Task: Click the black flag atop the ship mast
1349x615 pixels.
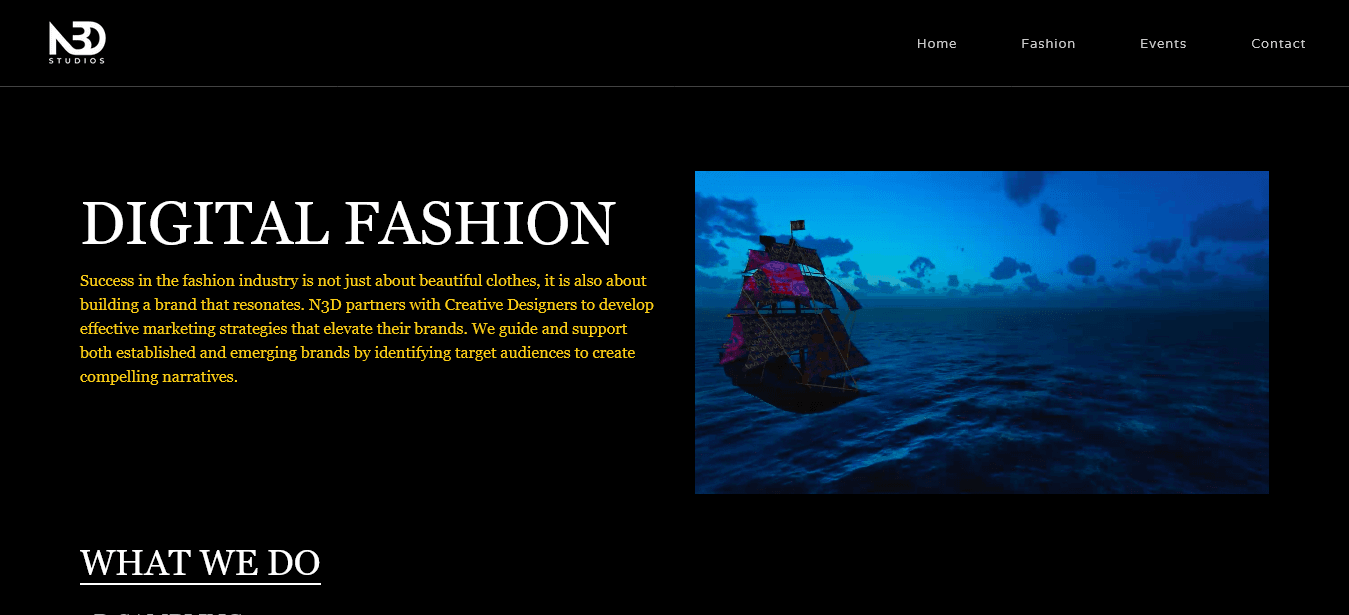Action: tap(797, 225)
